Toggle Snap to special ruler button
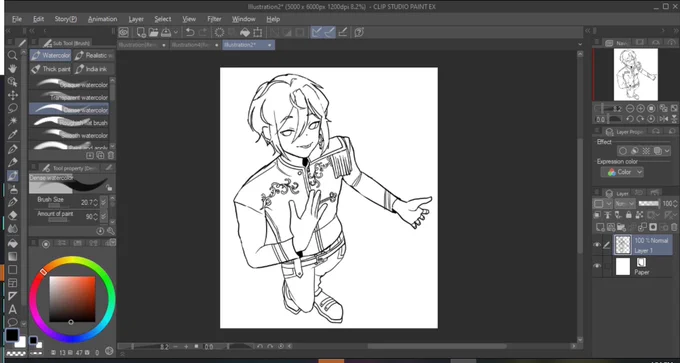680x363 pixels. [330, 32]
